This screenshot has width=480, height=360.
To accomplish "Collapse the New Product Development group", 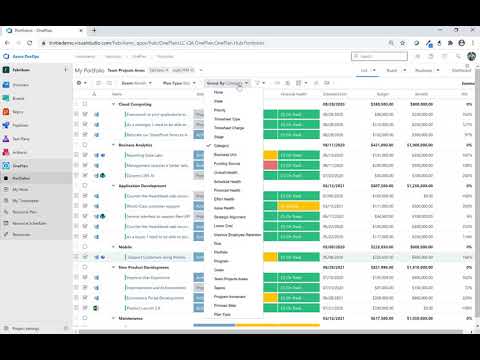I will [113, 267].
